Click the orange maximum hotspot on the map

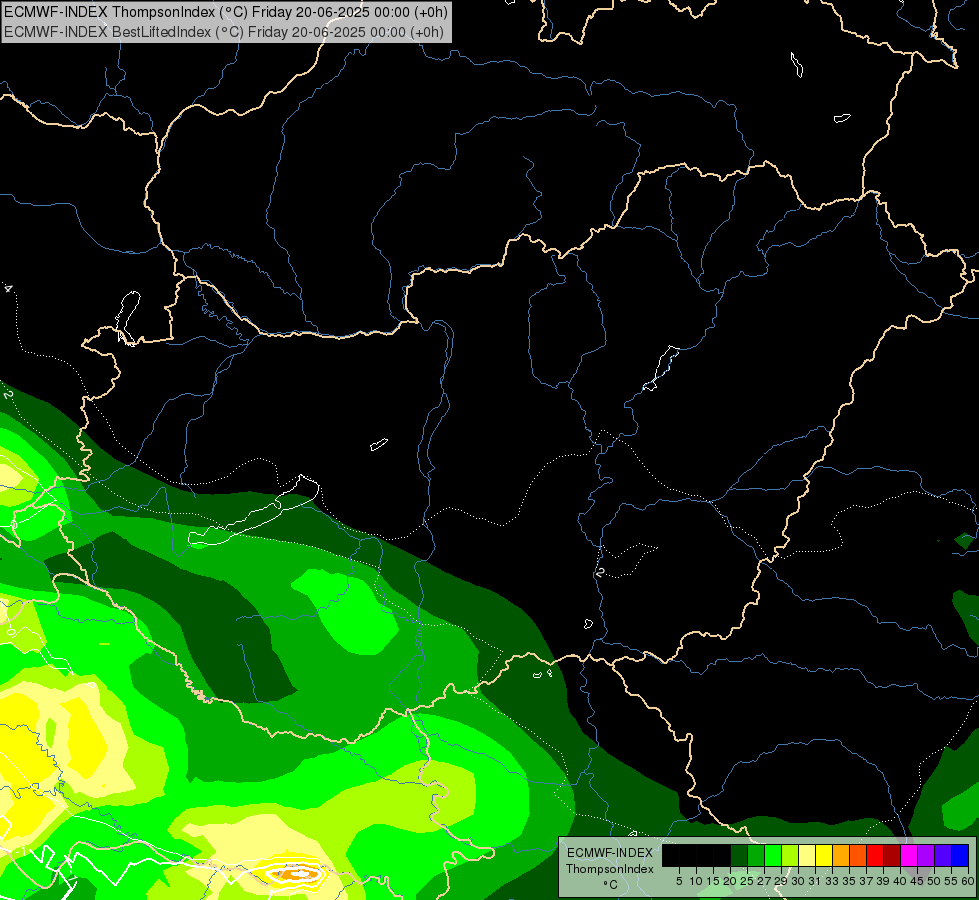coord(294,872)
